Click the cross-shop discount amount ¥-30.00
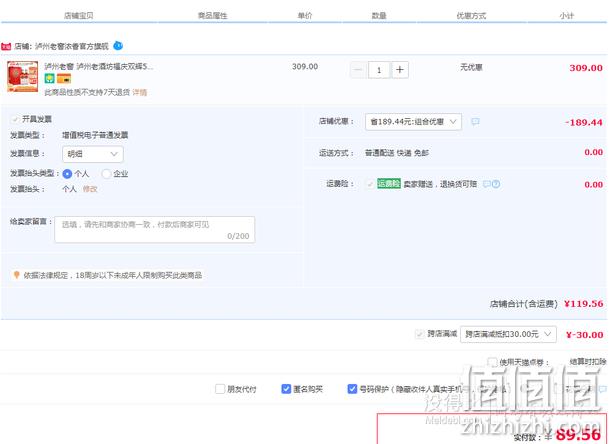Image resolution: width=610 pixels, height=444 pixels. (x=585, y=335)
